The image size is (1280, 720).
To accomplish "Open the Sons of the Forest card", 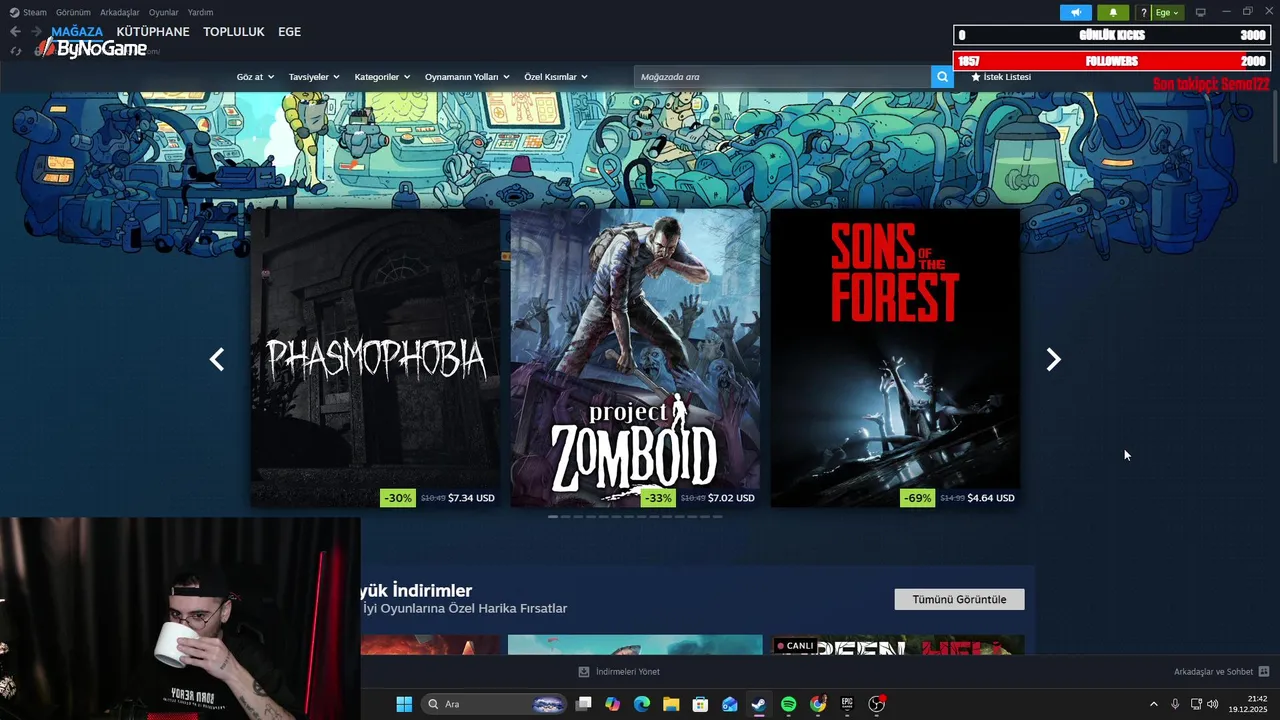I will 895,358.
